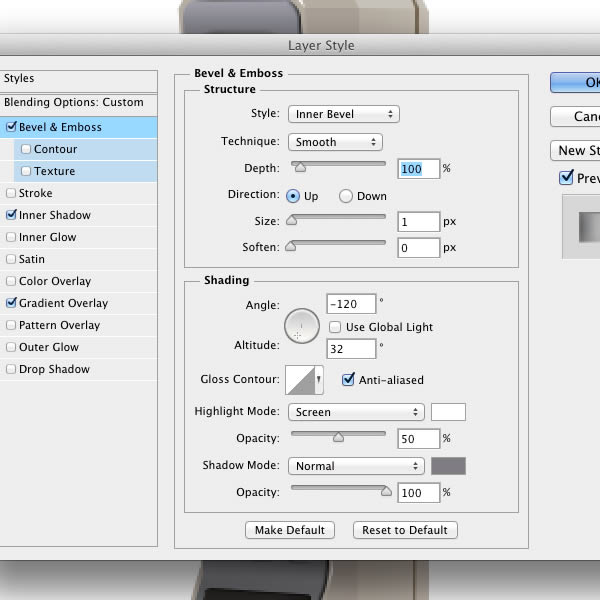Click the Layer Style title bar
Viewport: 600px width, 600px height.
(x=300, y=45)
